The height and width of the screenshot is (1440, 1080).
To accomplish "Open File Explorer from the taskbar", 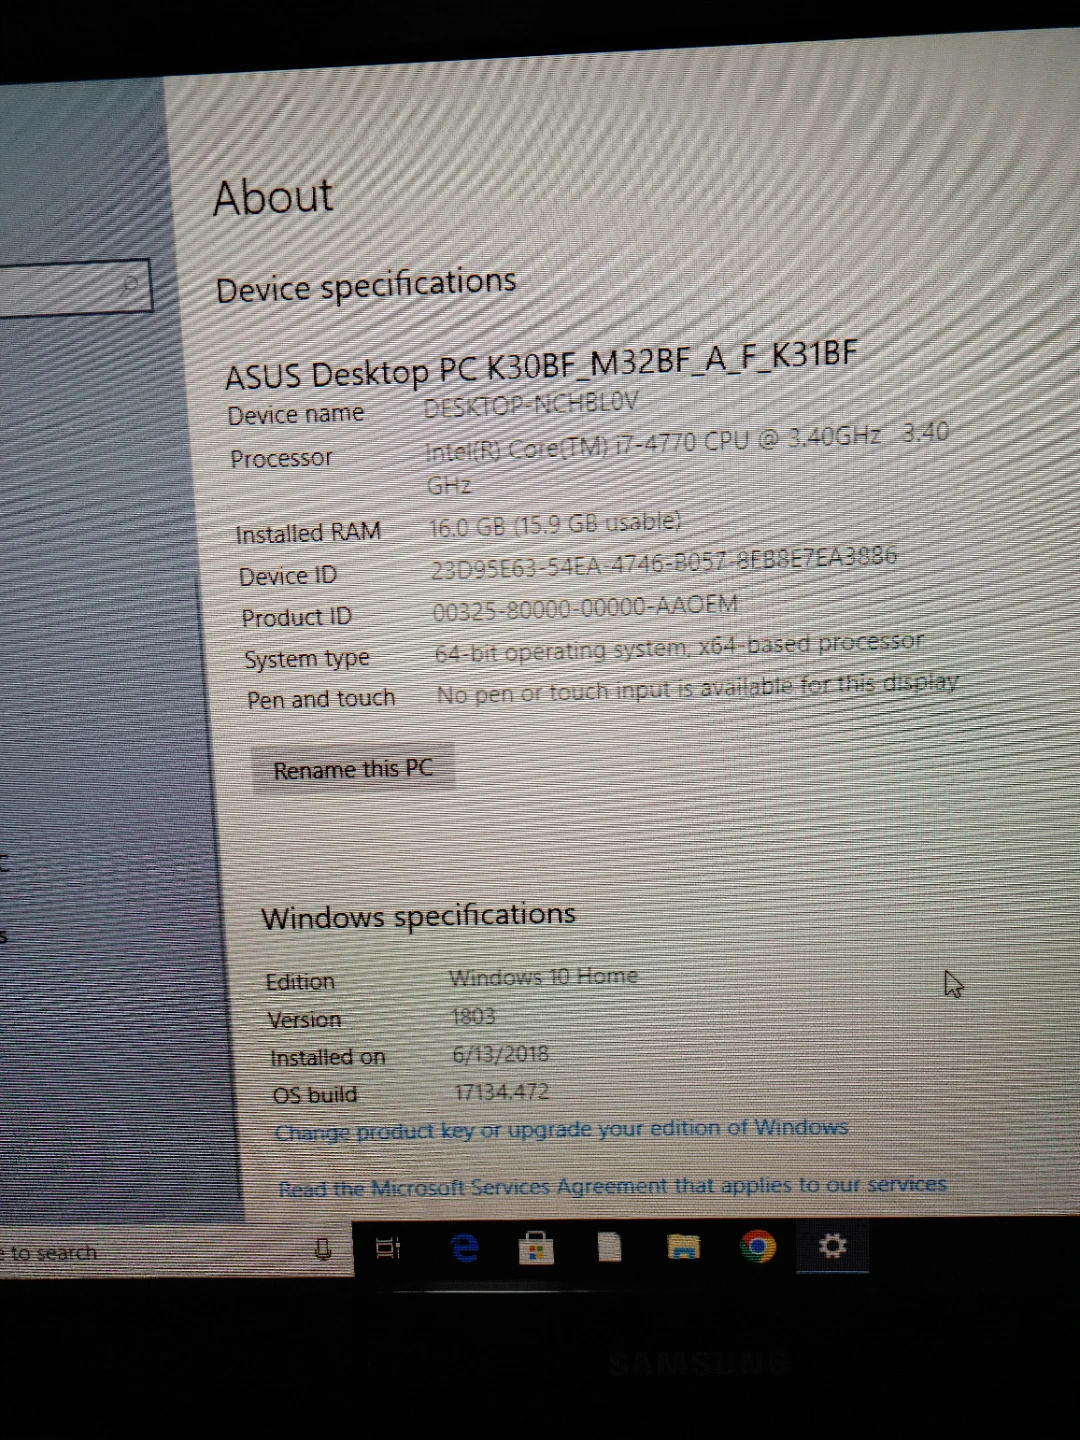I will click(x=683, y=1246).
